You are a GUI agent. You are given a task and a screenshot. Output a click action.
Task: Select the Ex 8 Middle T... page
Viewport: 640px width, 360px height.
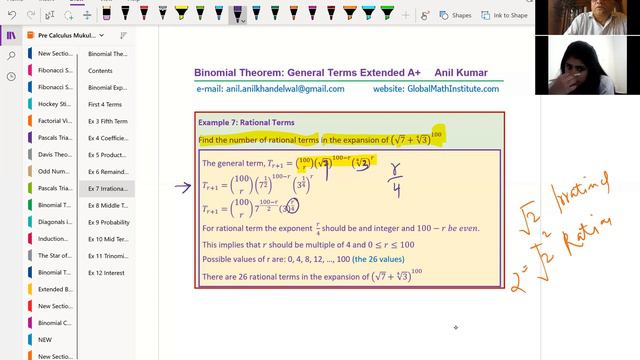pos(107,205)
